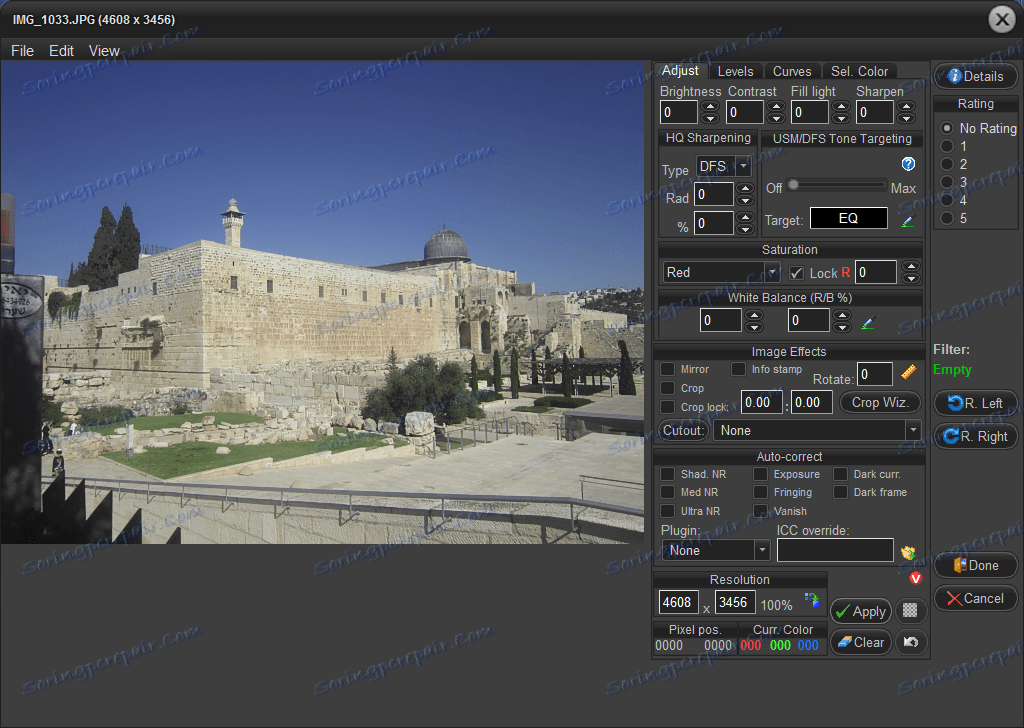Click the undo arrow icon beside Clear
1024x728 pixels.
(x=910, y=642)
